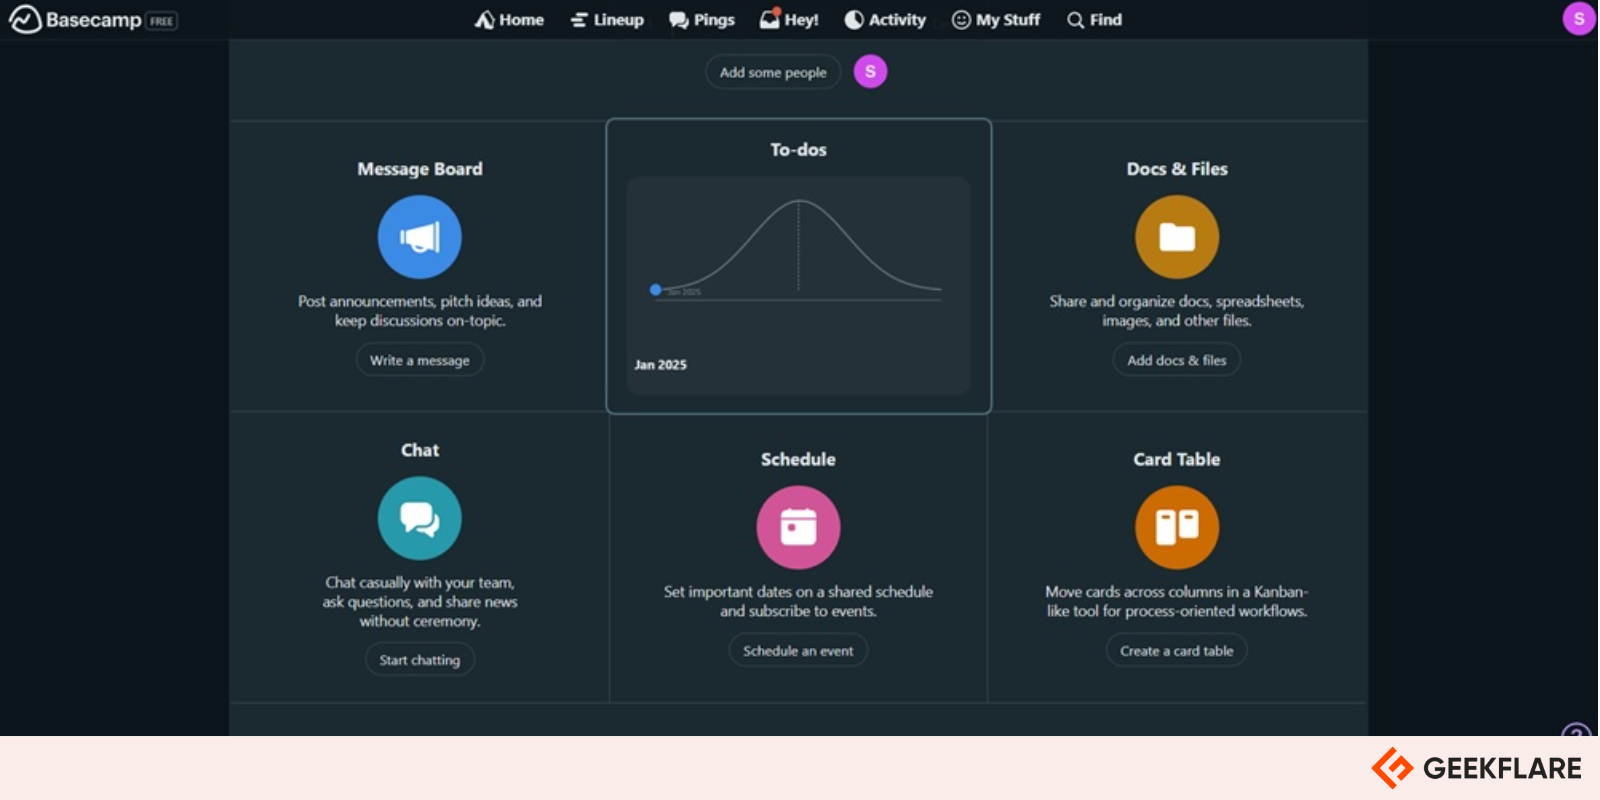1600x800 pixels.
Task: Click the orange folder Docs & Files icon
Action: [1177, 237]
